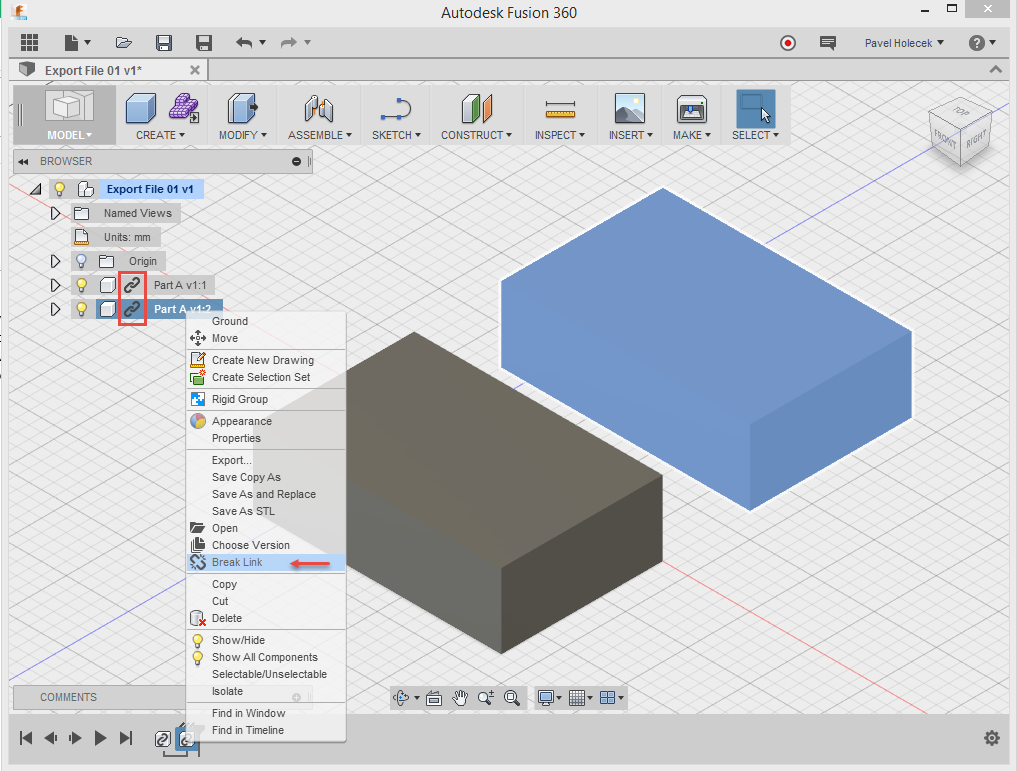The width and height of the screenshot is (1017, 771).
Task: Click the Redo arrow
Action: pyautogui.click(x=289, y=43)
